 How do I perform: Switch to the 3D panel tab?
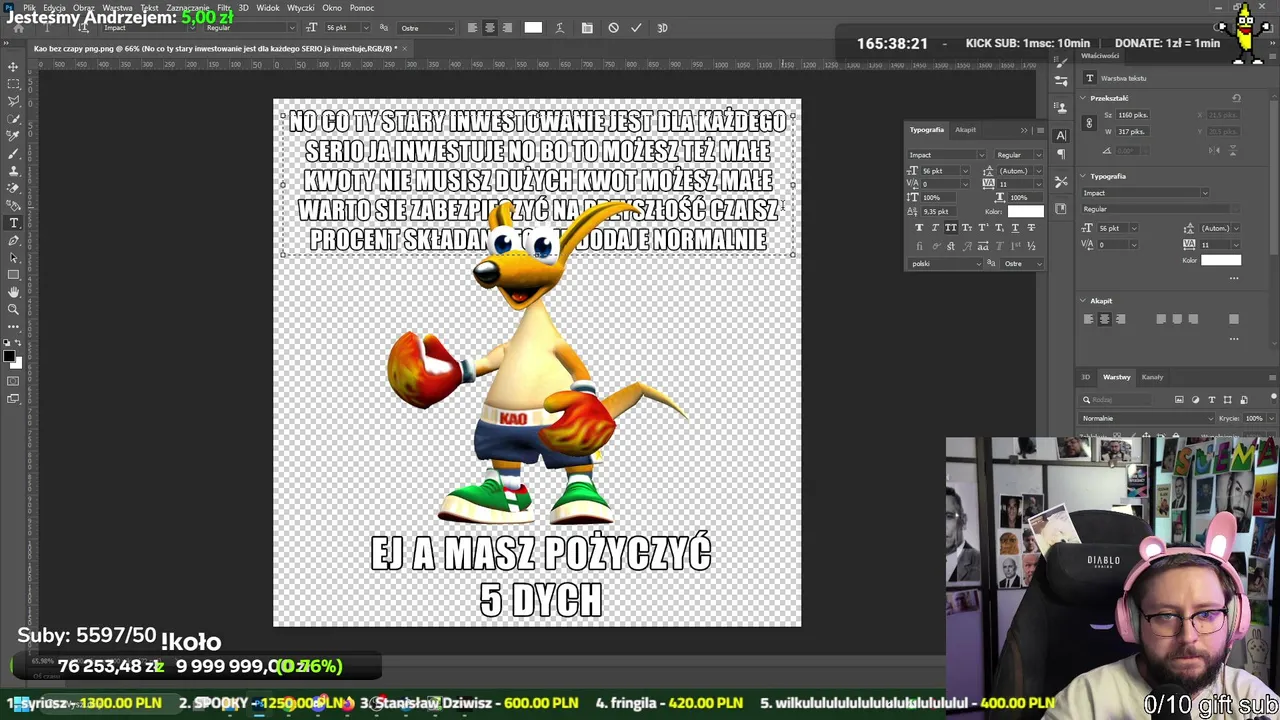click(x=1085, y=377)
